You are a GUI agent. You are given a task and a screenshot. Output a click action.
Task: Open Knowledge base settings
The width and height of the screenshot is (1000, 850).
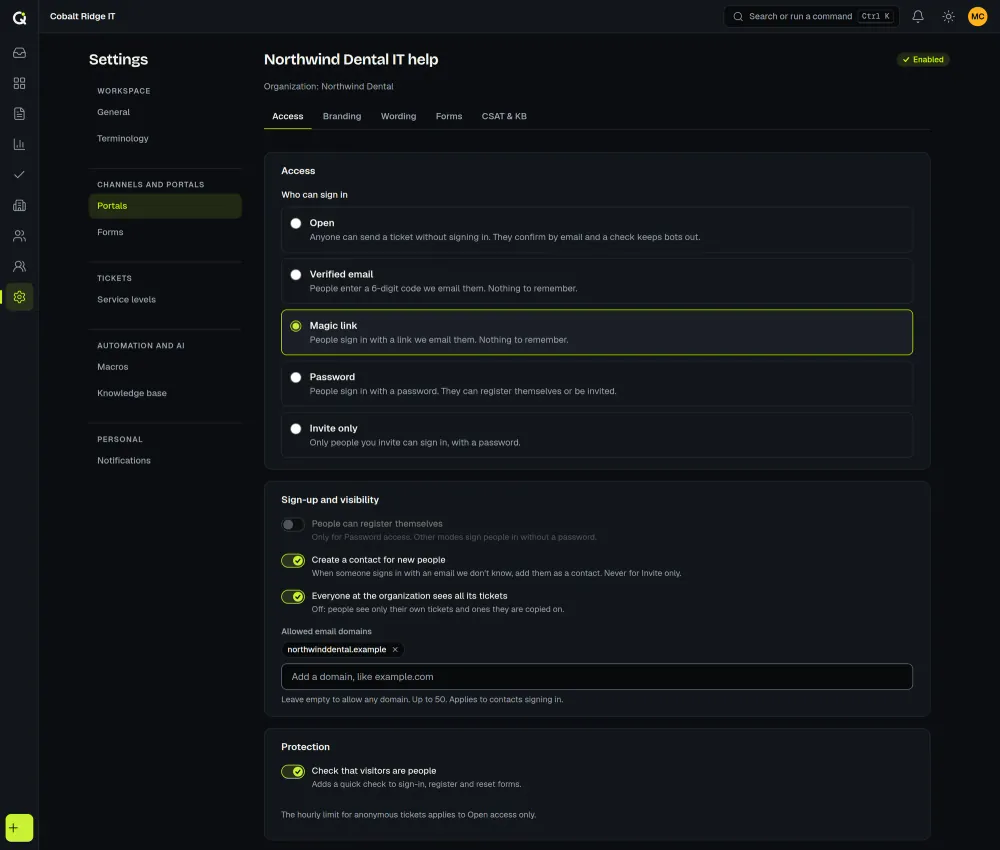point(165,393)
